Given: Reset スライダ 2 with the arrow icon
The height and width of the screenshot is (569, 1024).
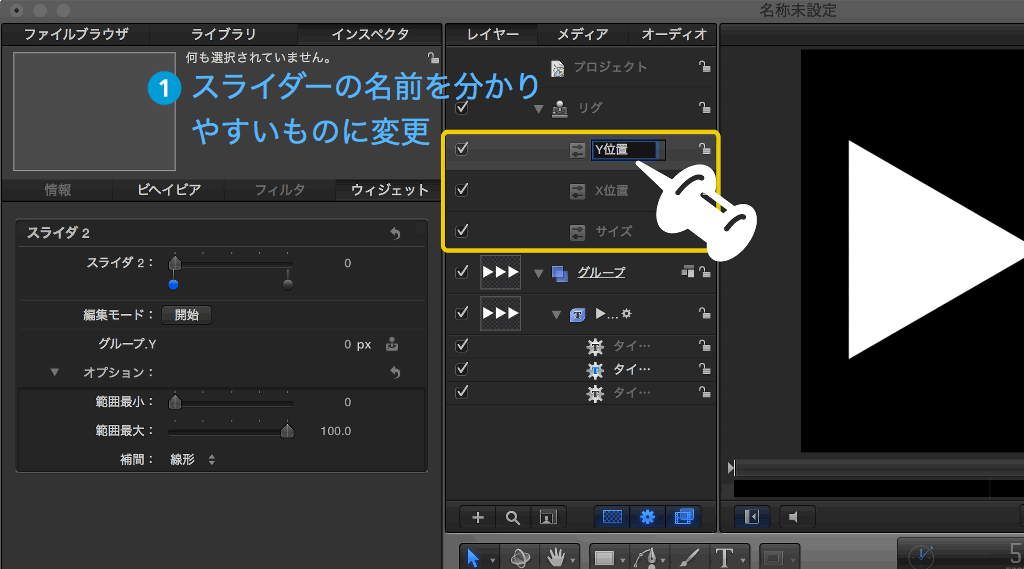Looking at the screenshot, I should click(395, 233).
